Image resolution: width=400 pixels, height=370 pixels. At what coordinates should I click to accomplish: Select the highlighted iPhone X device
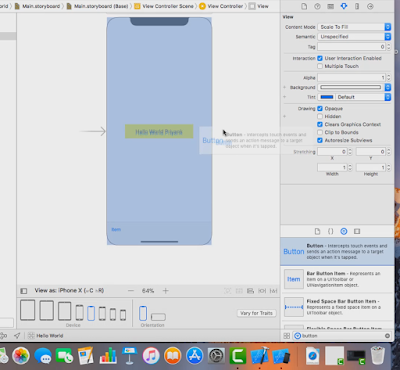tap(91, 313)
